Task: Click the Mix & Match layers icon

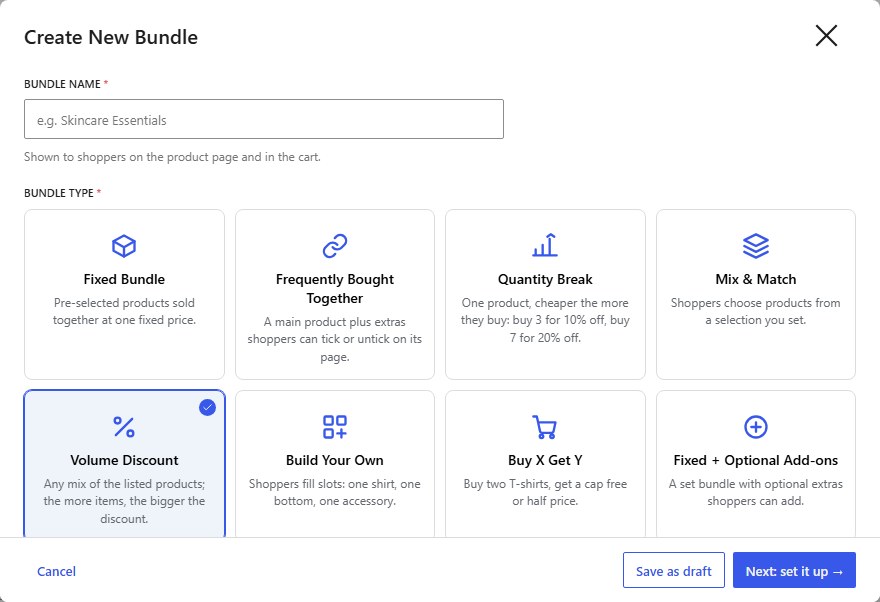Action: click(755, 246)
